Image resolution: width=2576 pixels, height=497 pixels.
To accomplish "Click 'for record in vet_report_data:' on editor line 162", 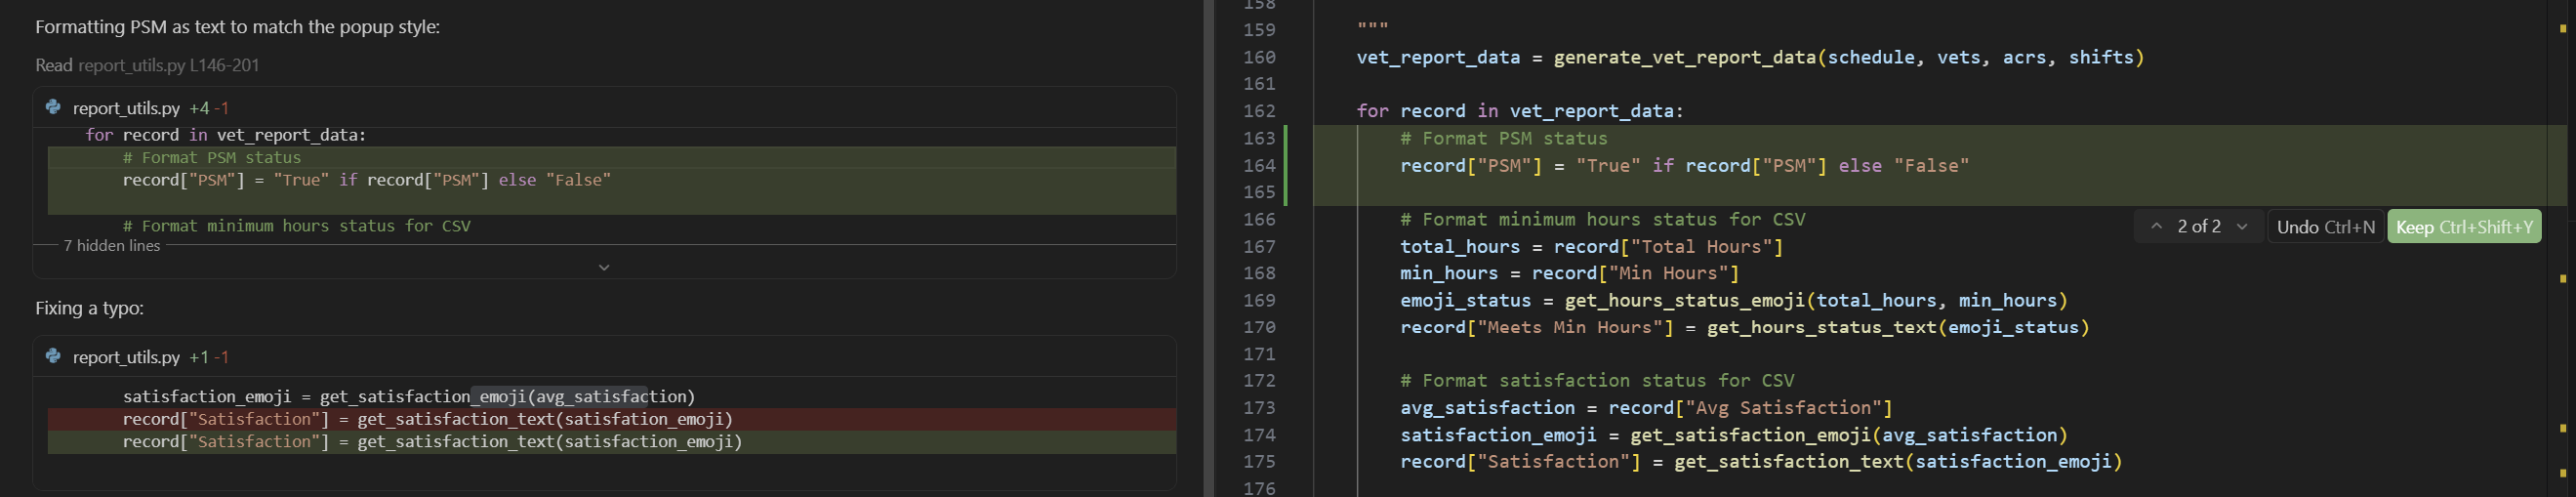I will 1520,111.
